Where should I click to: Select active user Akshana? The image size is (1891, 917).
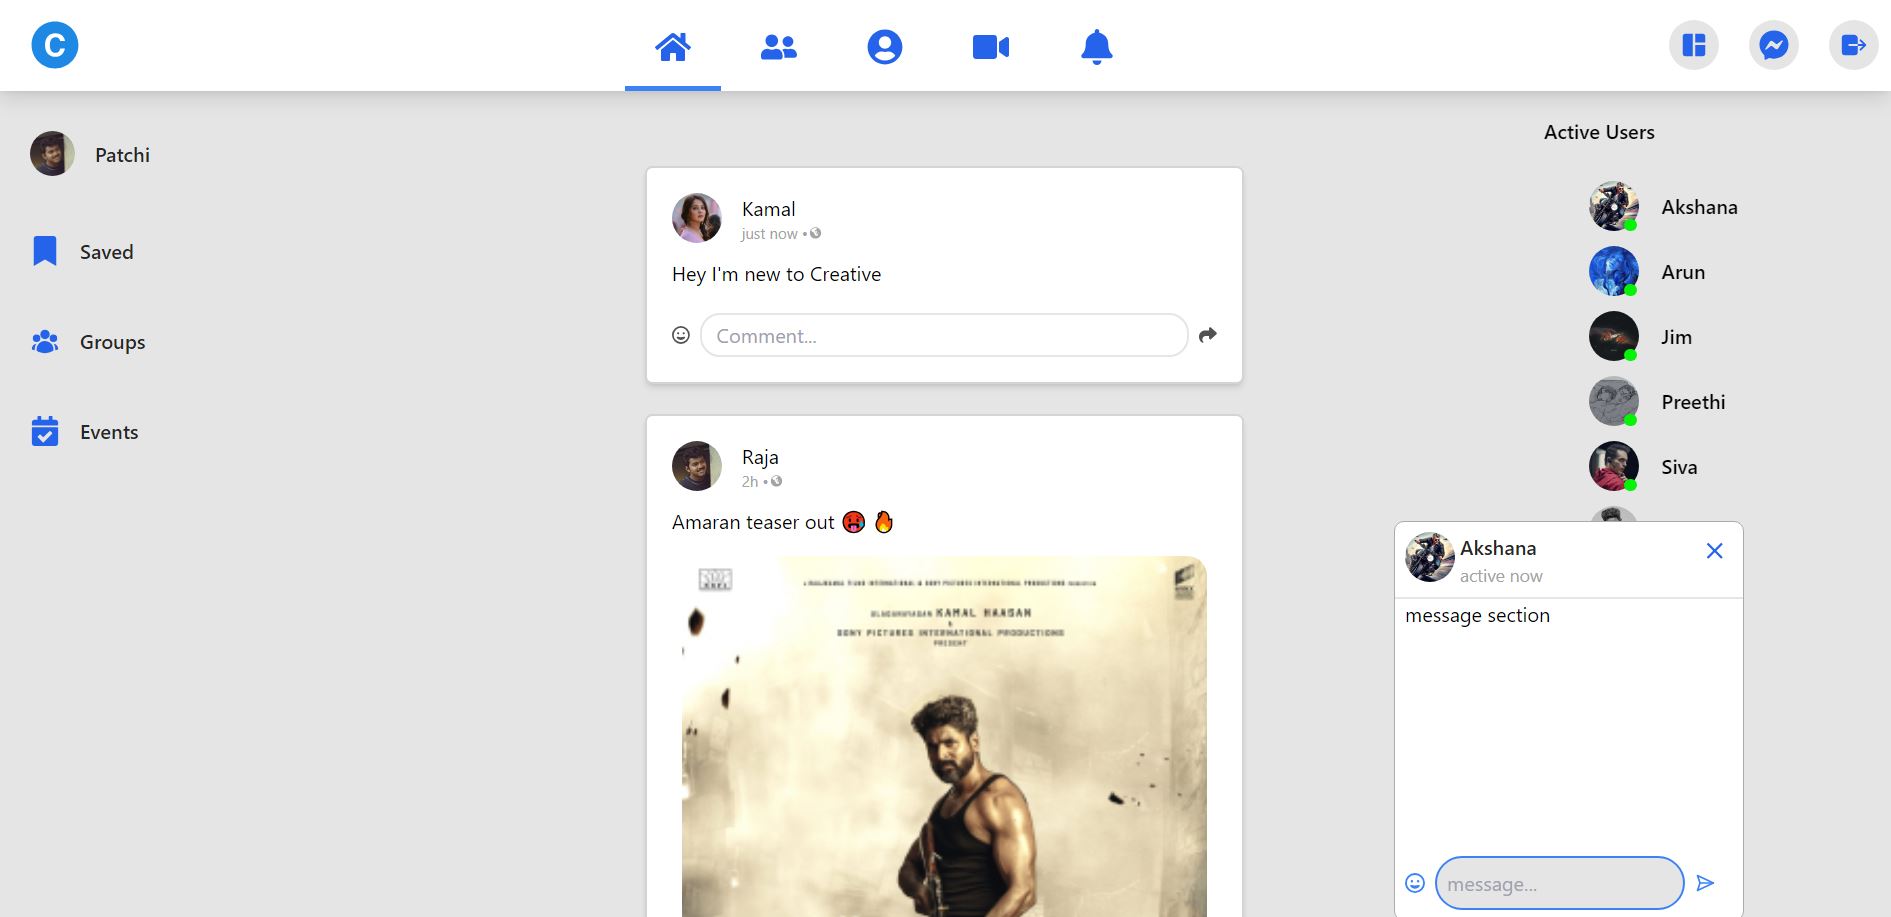pyautogui.click(x=1700, y=207)
